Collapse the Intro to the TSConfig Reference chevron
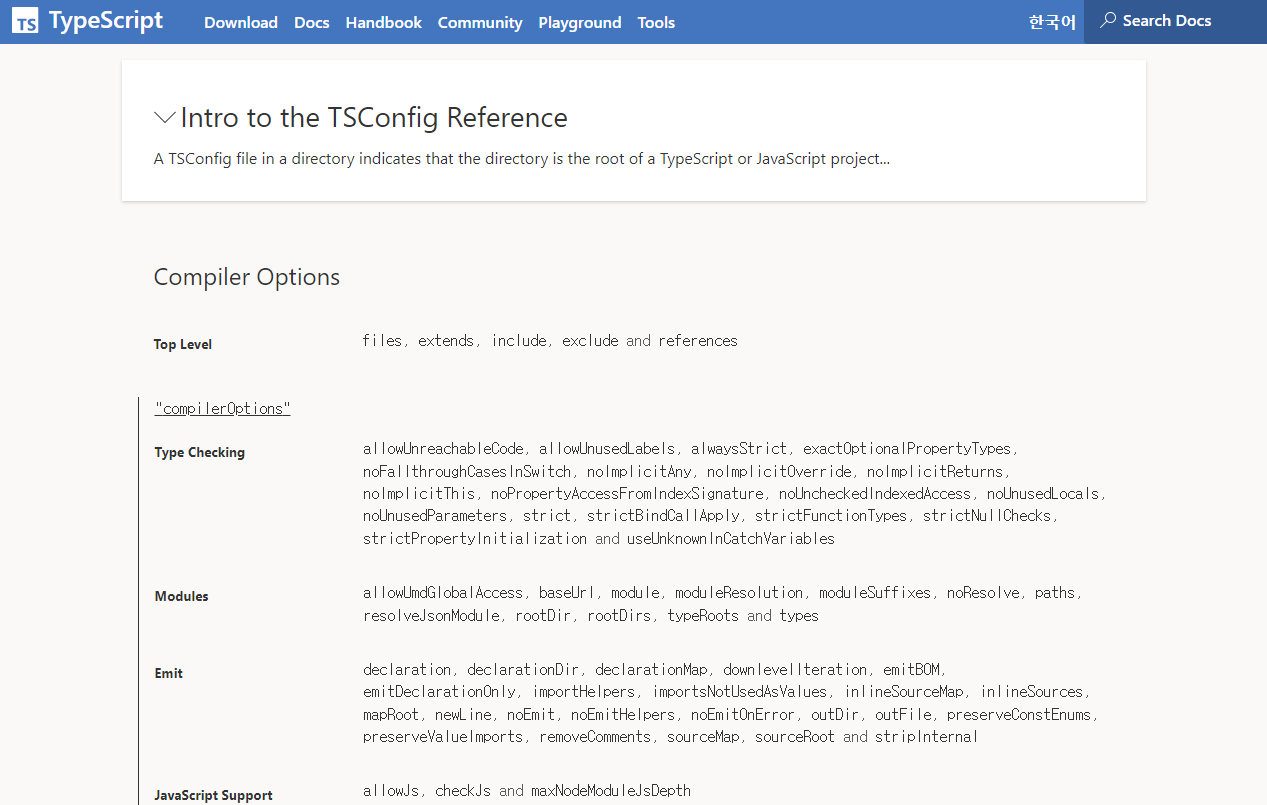The height and width of the screenshot is (805, 1267). click(x=165, y=118)
